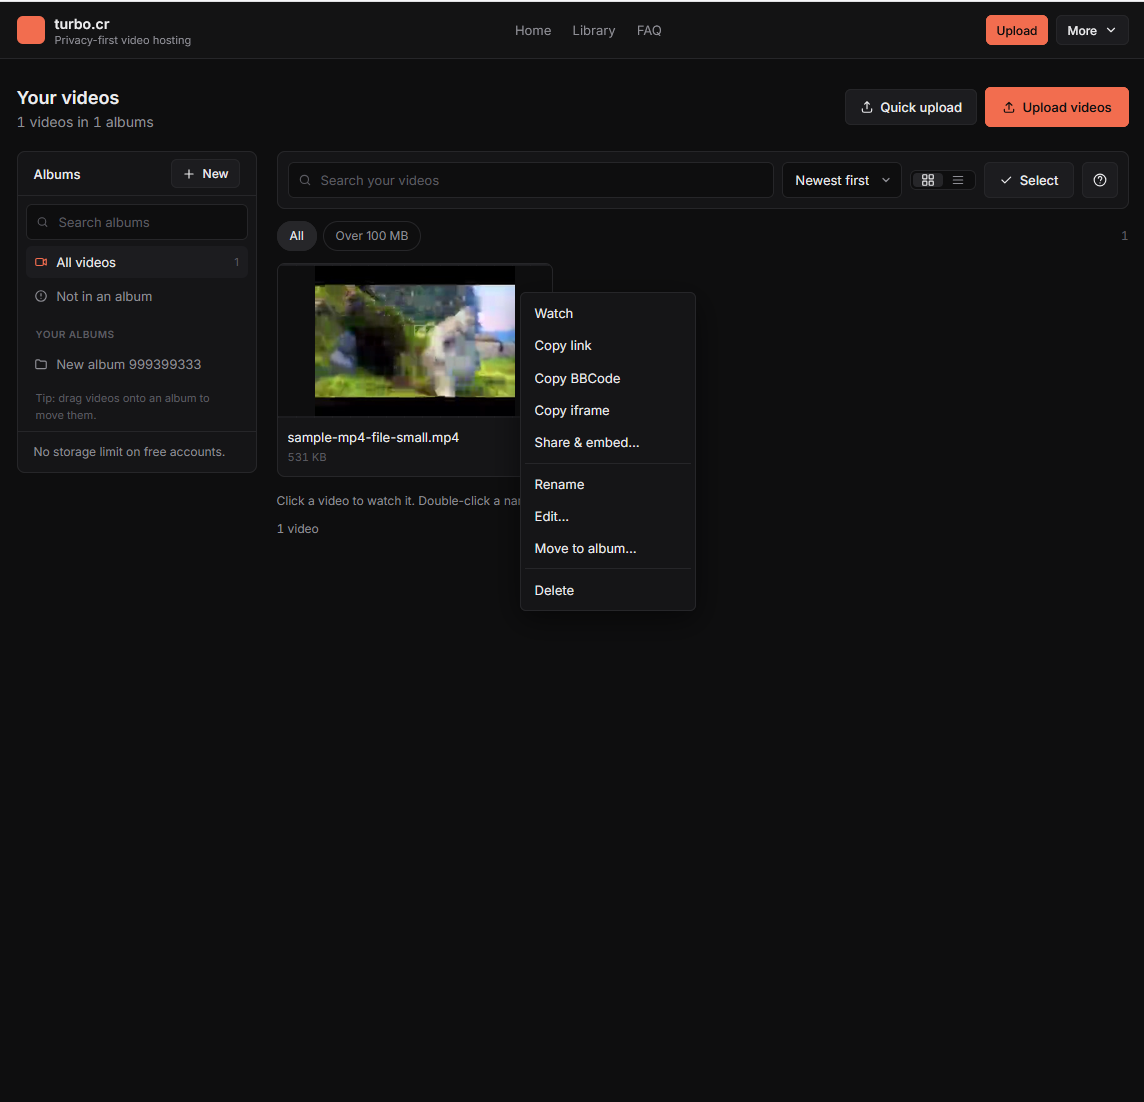Open Edit... from the context menu

607,517
